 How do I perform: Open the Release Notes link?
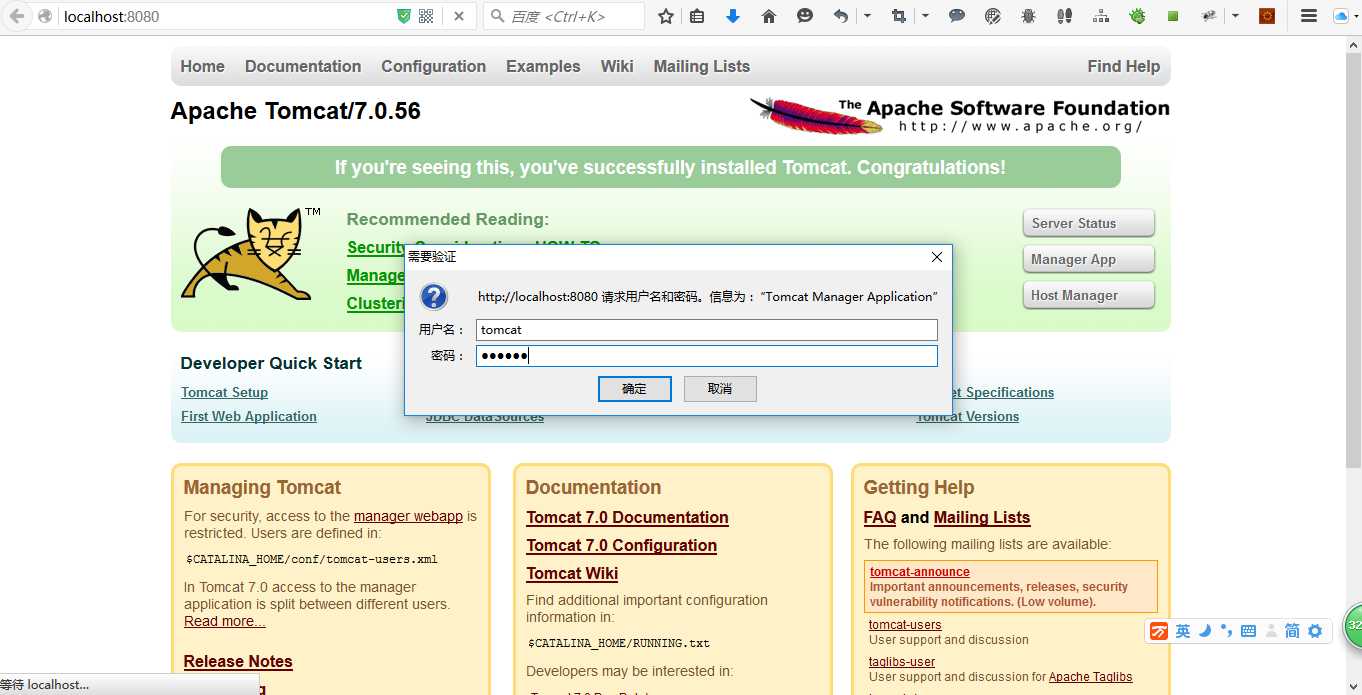[x=238, y=661]
